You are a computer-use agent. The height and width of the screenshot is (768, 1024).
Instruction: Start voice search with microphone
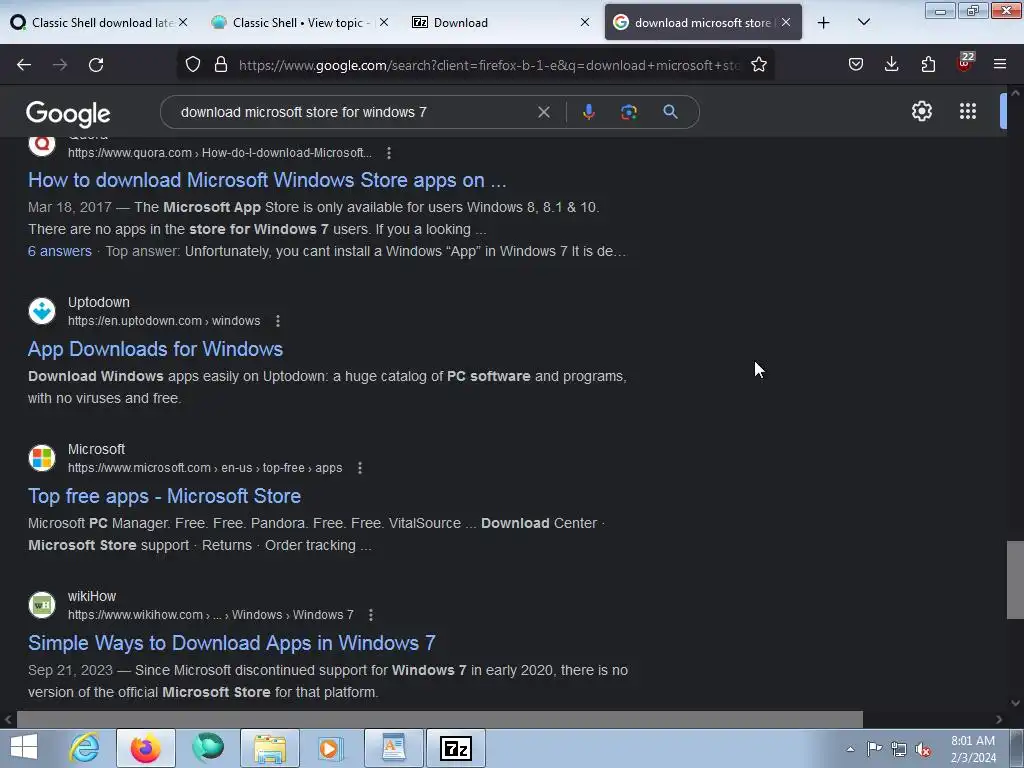588,112
